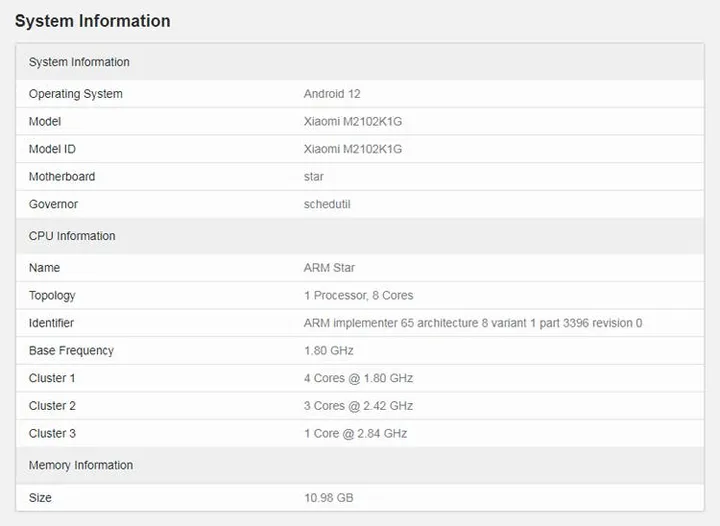Select '3 Cores @ 2.42 GHz' value

[358, 406]
